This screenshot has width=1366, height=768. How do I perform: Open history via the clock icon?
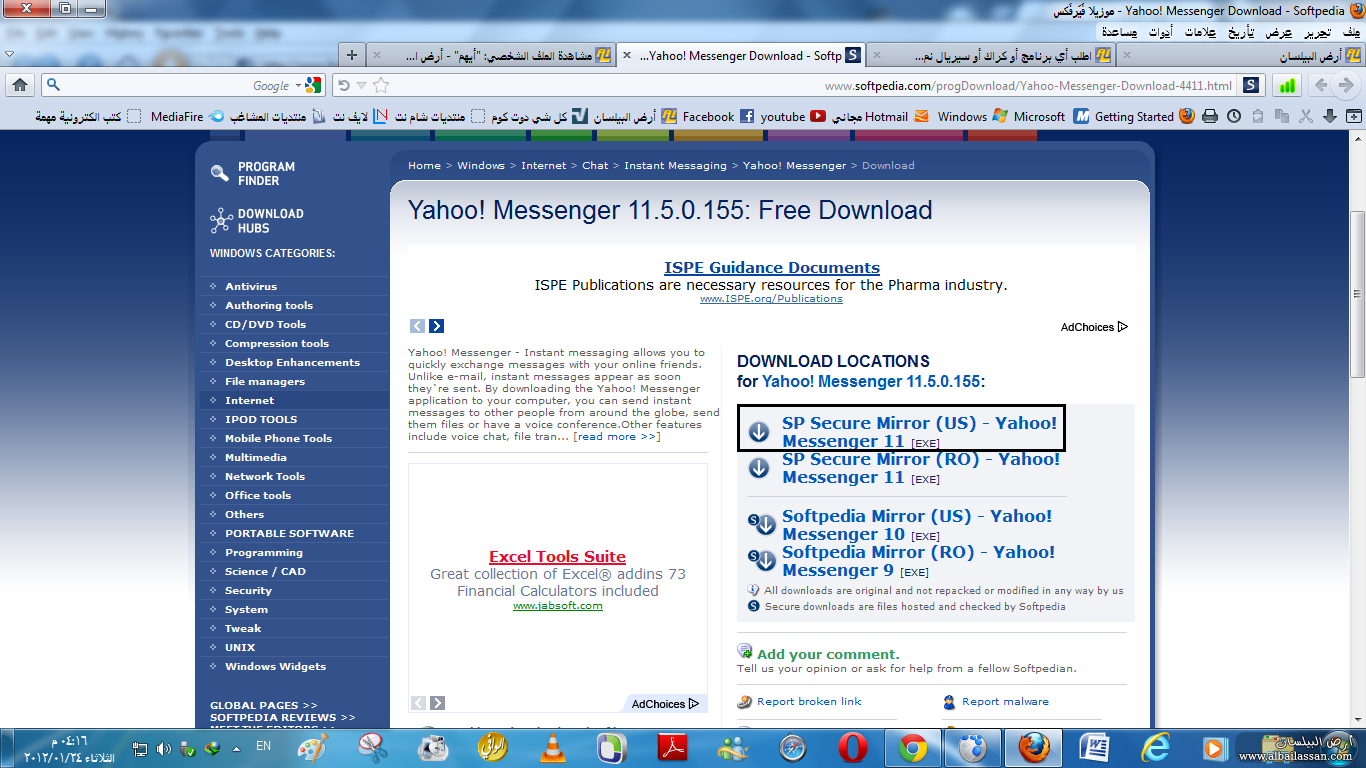point(1234,116)
